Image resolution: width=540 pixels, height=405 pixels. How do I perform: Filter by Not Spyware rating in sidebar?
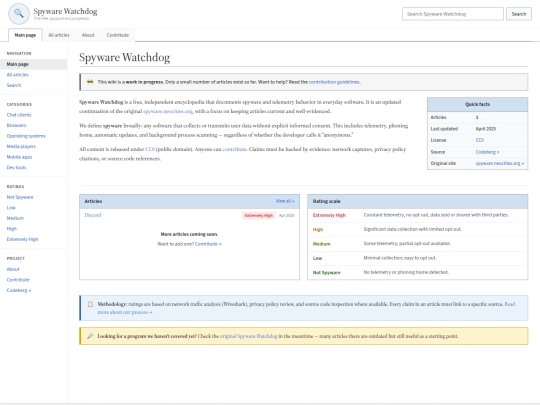(x=20, y=197)
